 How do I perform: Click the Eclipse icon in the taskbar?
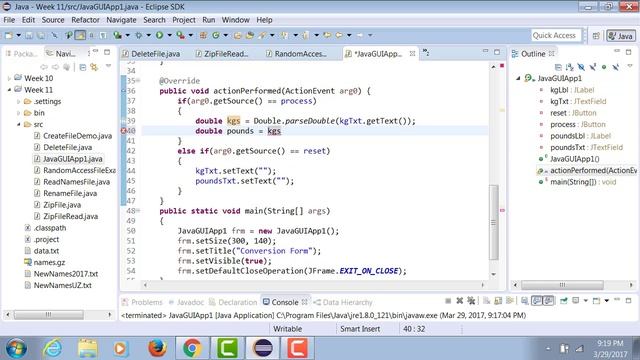[x=263, y=348]
